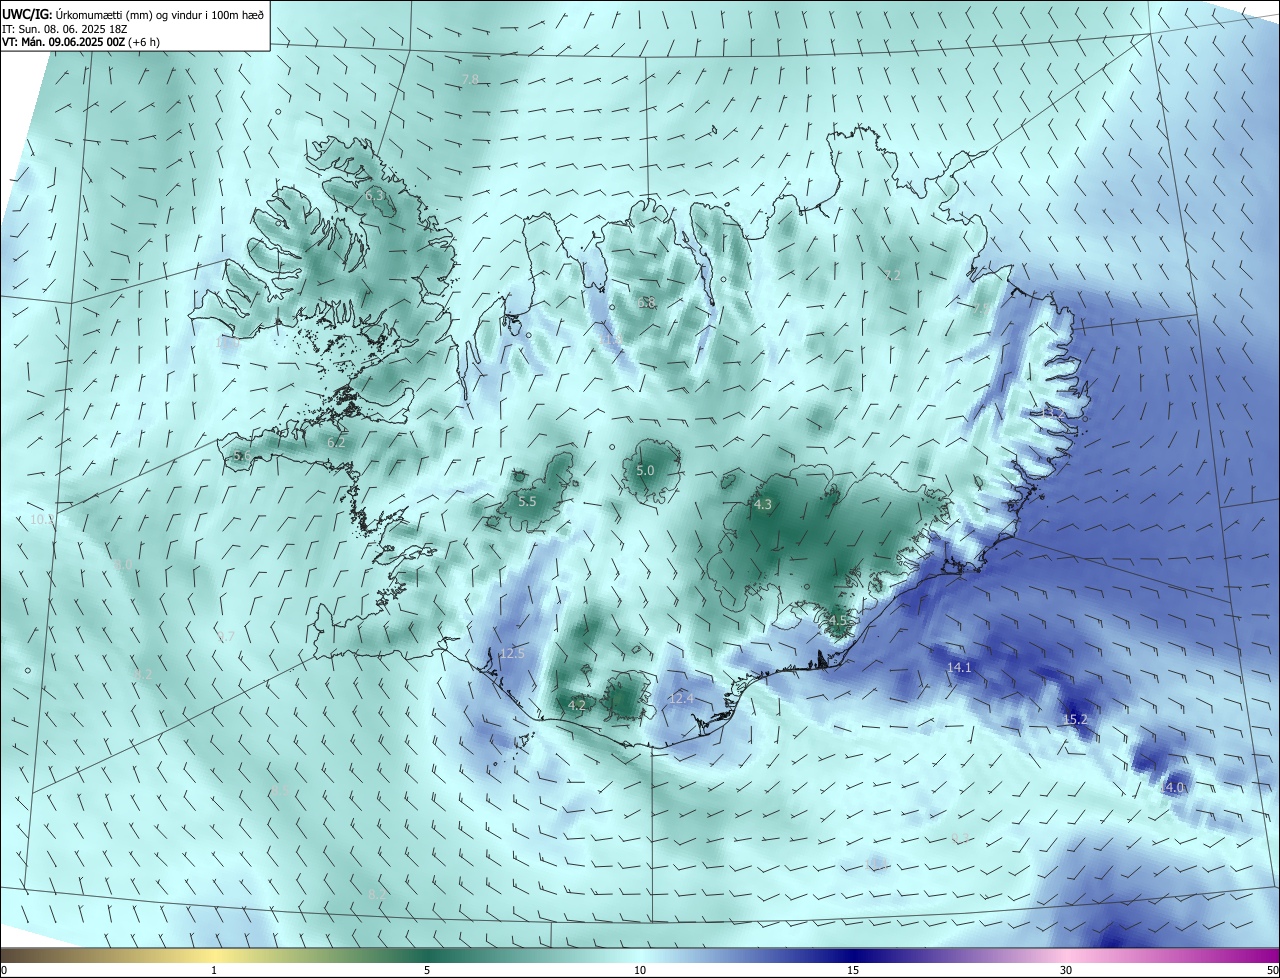Click the 4.2 value label on the map
The height and width of the screenshot is (978, 1280).
(x=576, y=705)
